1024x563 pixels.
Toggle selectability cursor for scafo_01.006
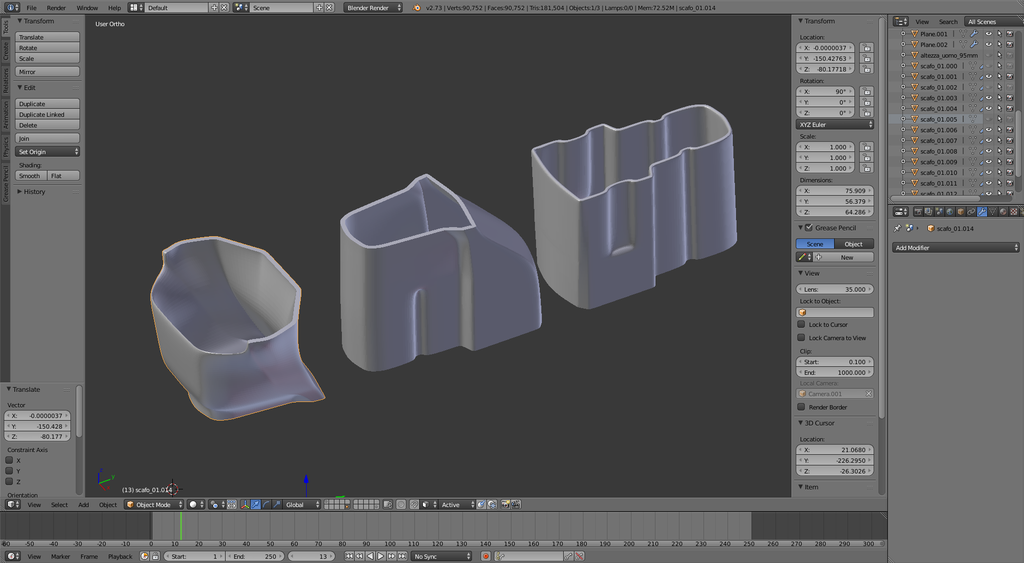point(999,130)
